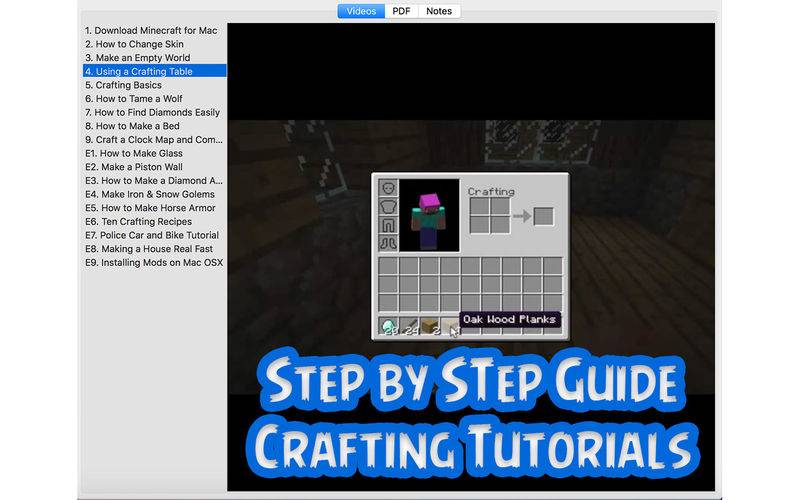Select "2. How to Change Skin" video
This screenshot has height=500, width=800.
[154, 44]
